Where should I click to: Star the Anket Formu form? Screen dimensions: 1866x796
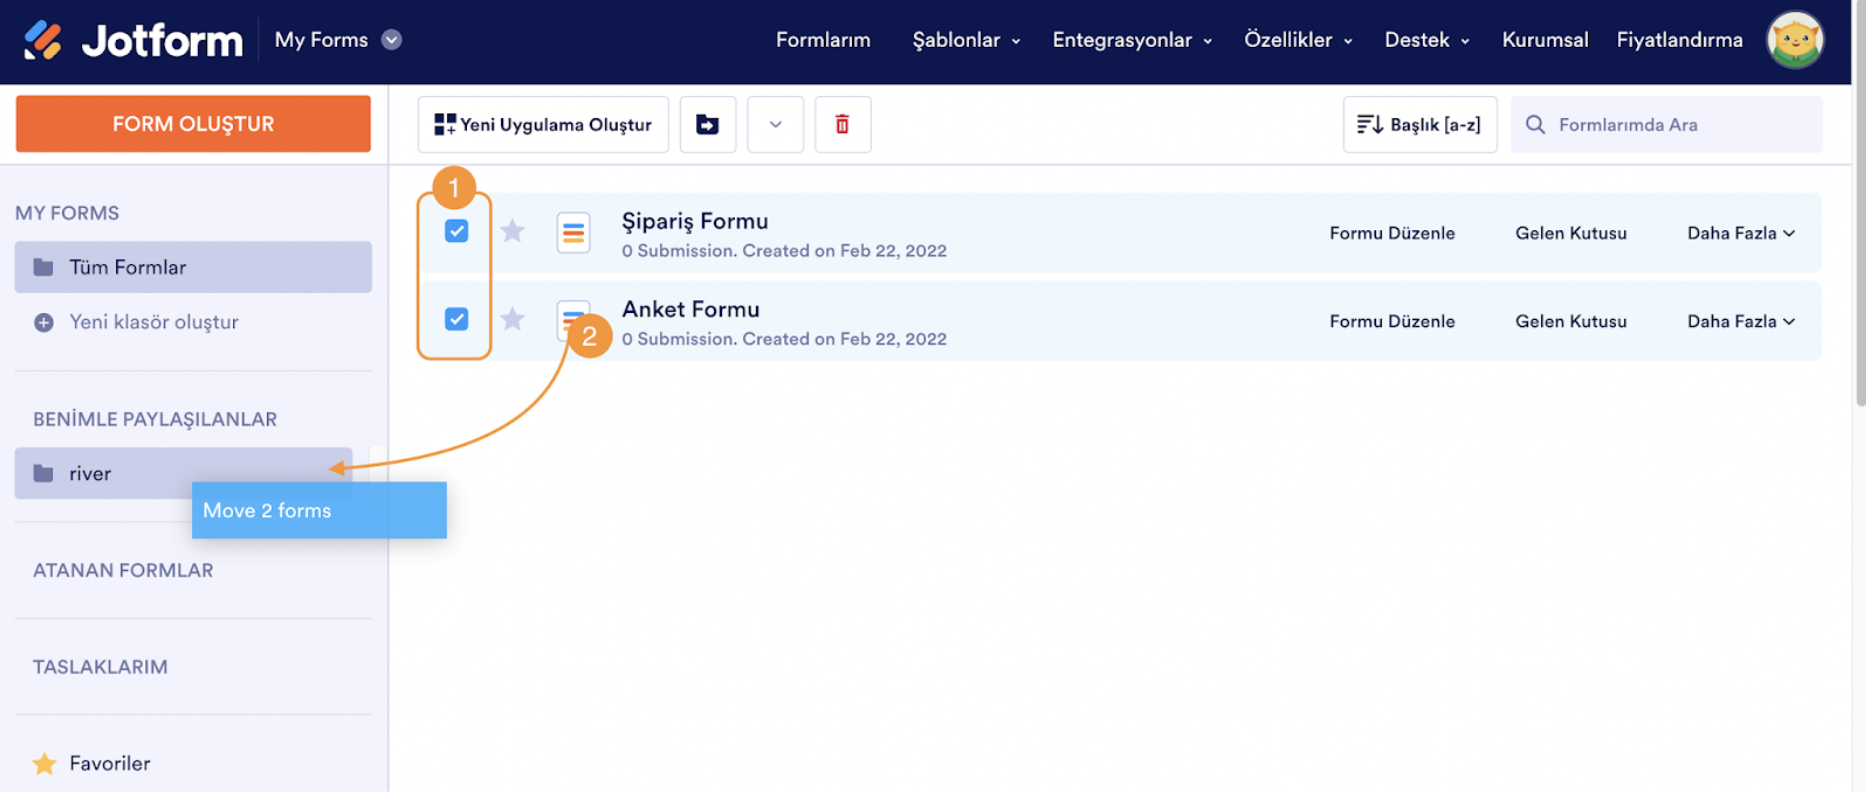(x=513, y=320)
